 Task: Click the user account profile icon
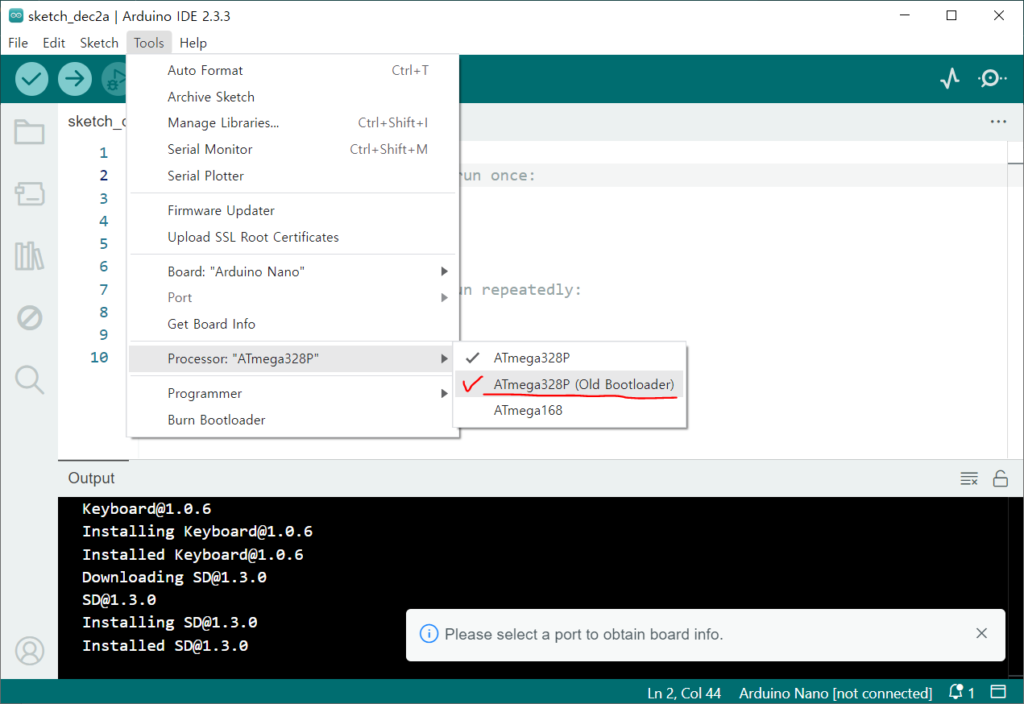point(29,650)
